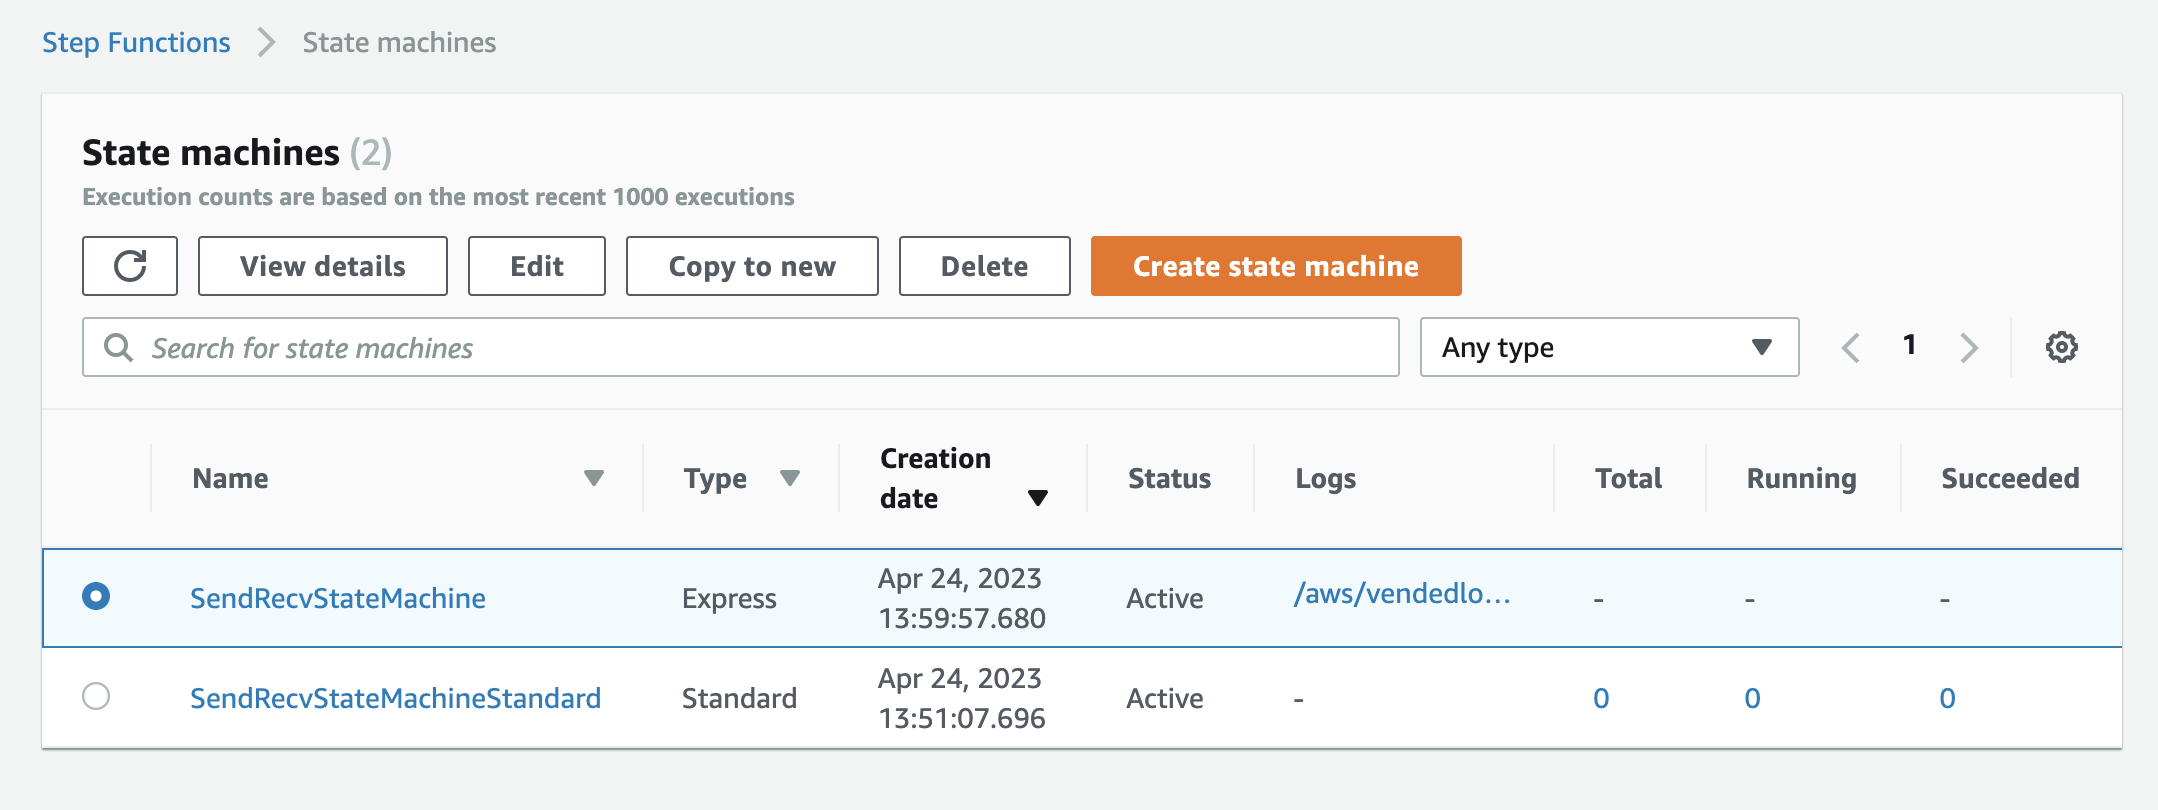
Task: Select the SendRecvStateMachine radio button
Action: pyautogui.click(x=96, y=597)
